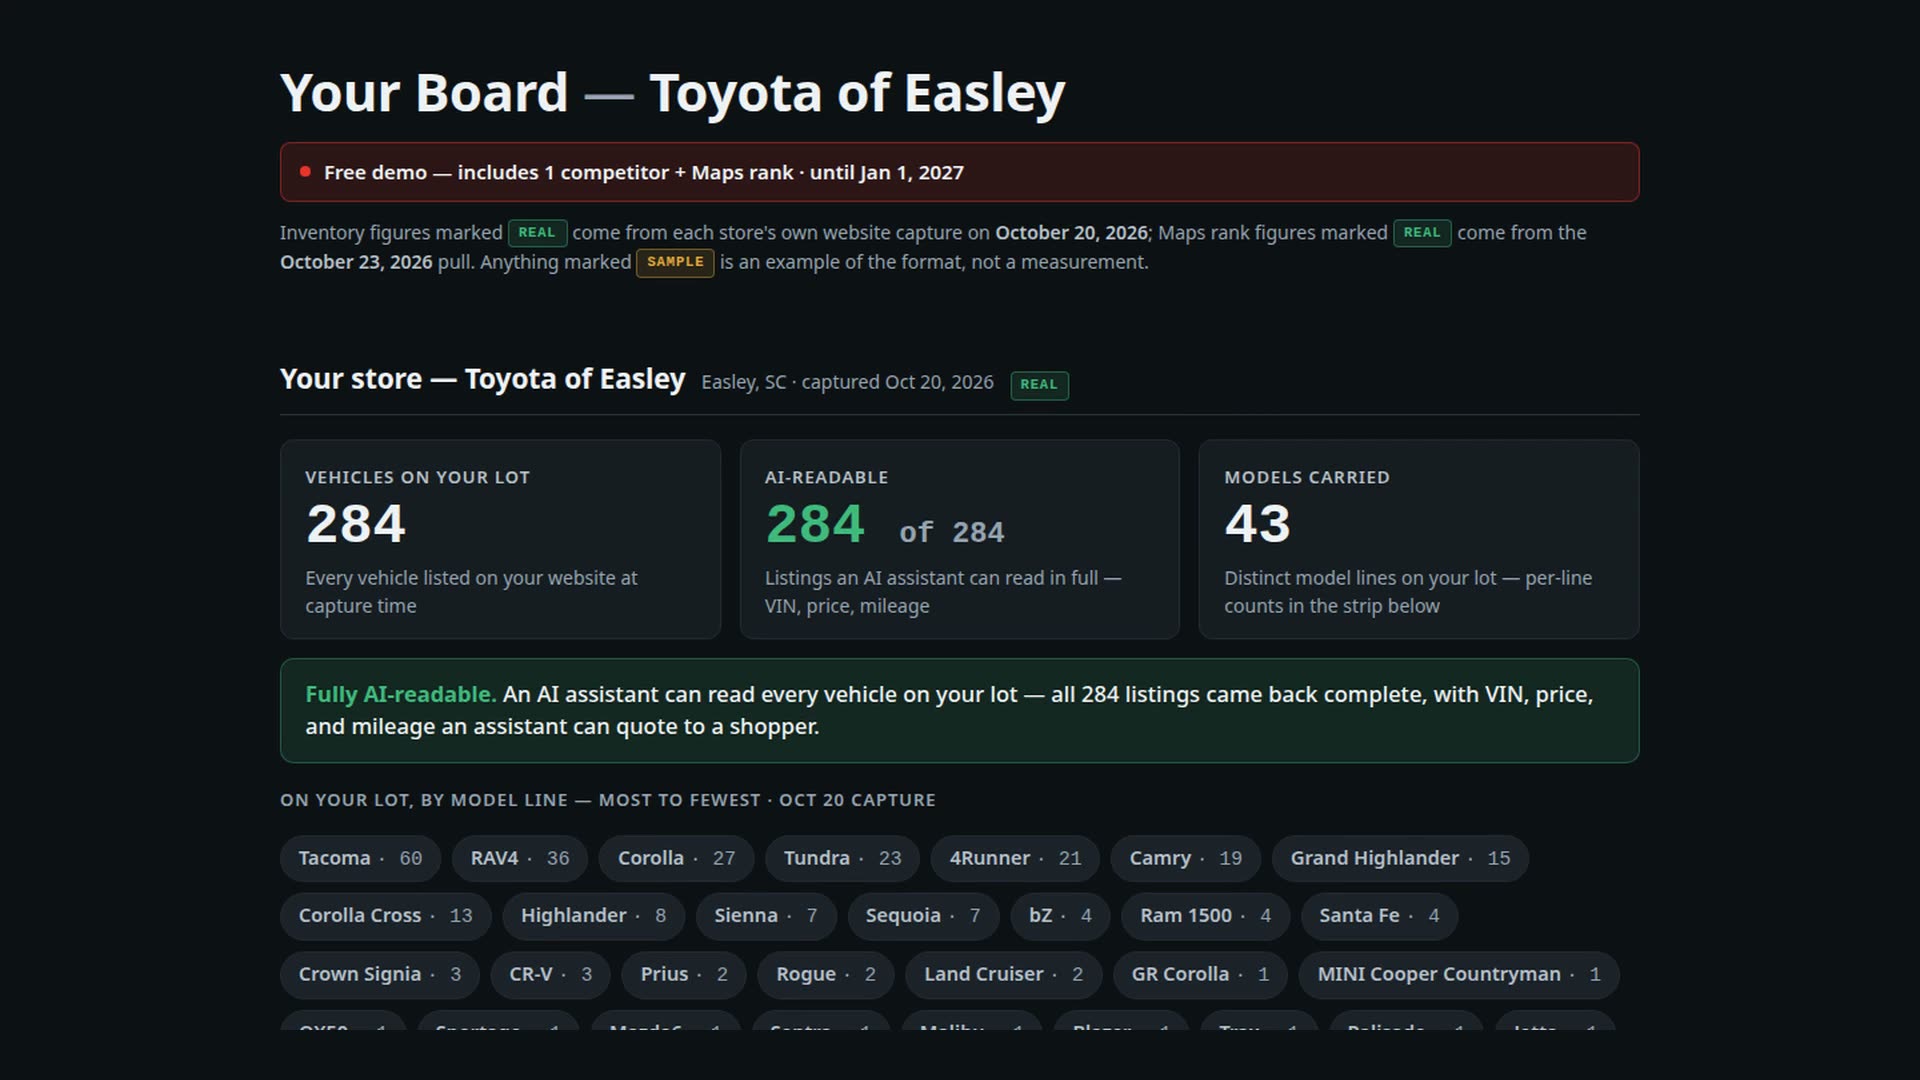Select the CR-V · 3 chip
The image size is (1920, 1080).
coord(551,974)
